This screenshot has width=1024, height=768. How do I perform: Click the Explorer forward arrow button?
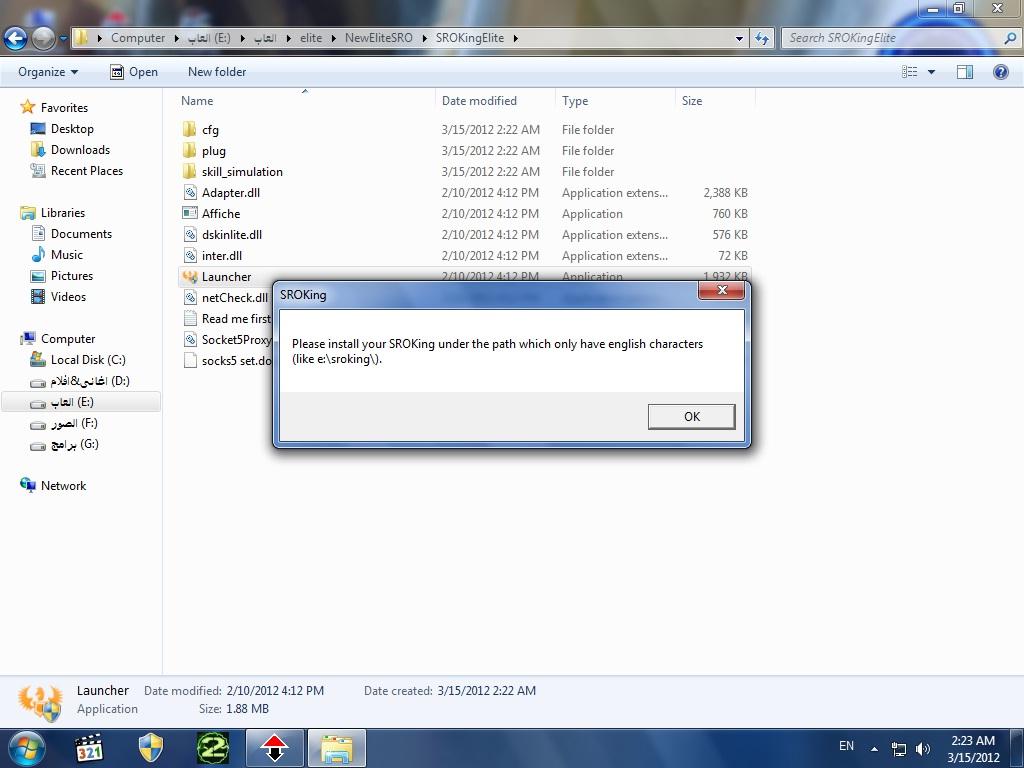tap(44, 38)
